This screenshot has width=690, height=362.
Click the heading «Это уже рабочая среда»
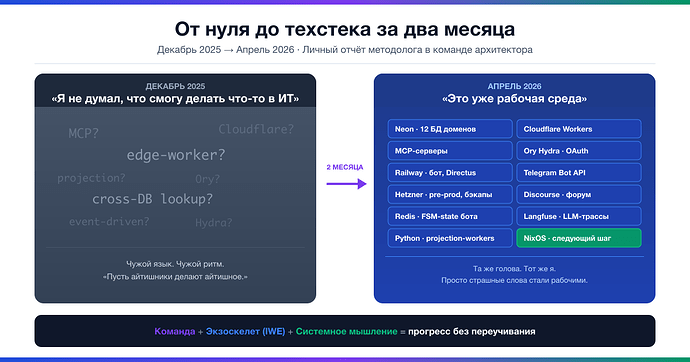(514, 99)
